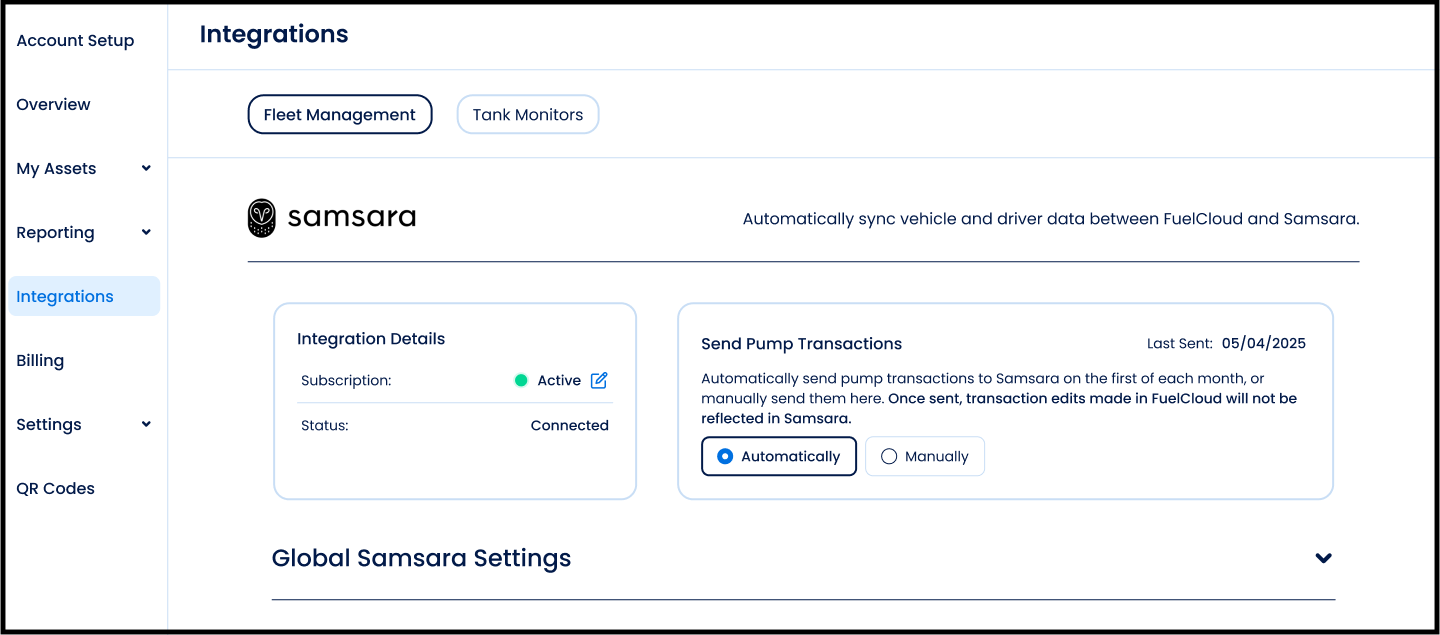Select the Fleet Management tab

click(339, 114)
